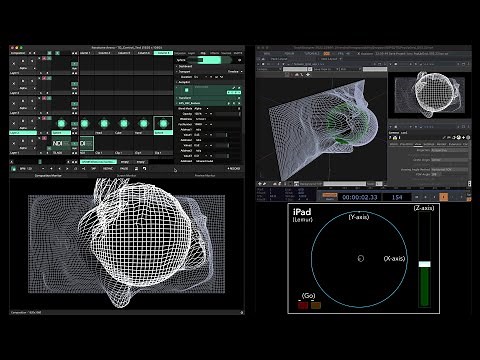Click the orange TouchDesigner play button

click(x=443, y=197)
